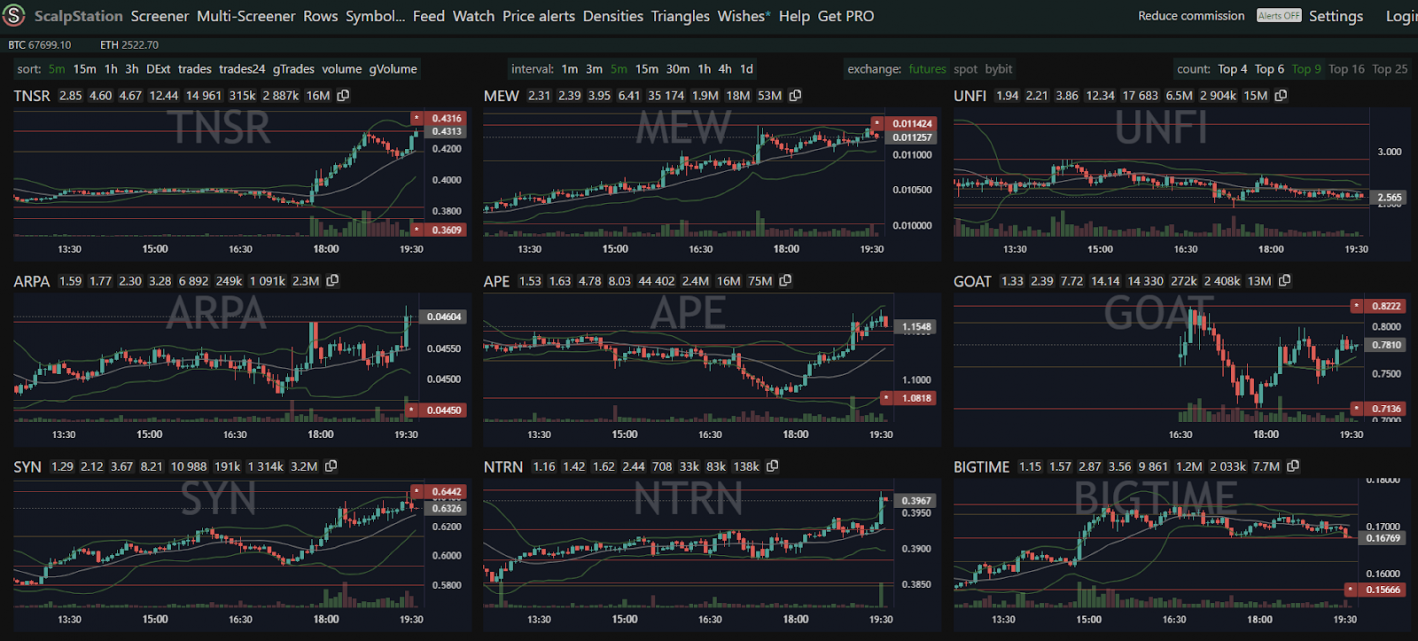Sort charts by gTrades

click(x=293, y=69)
